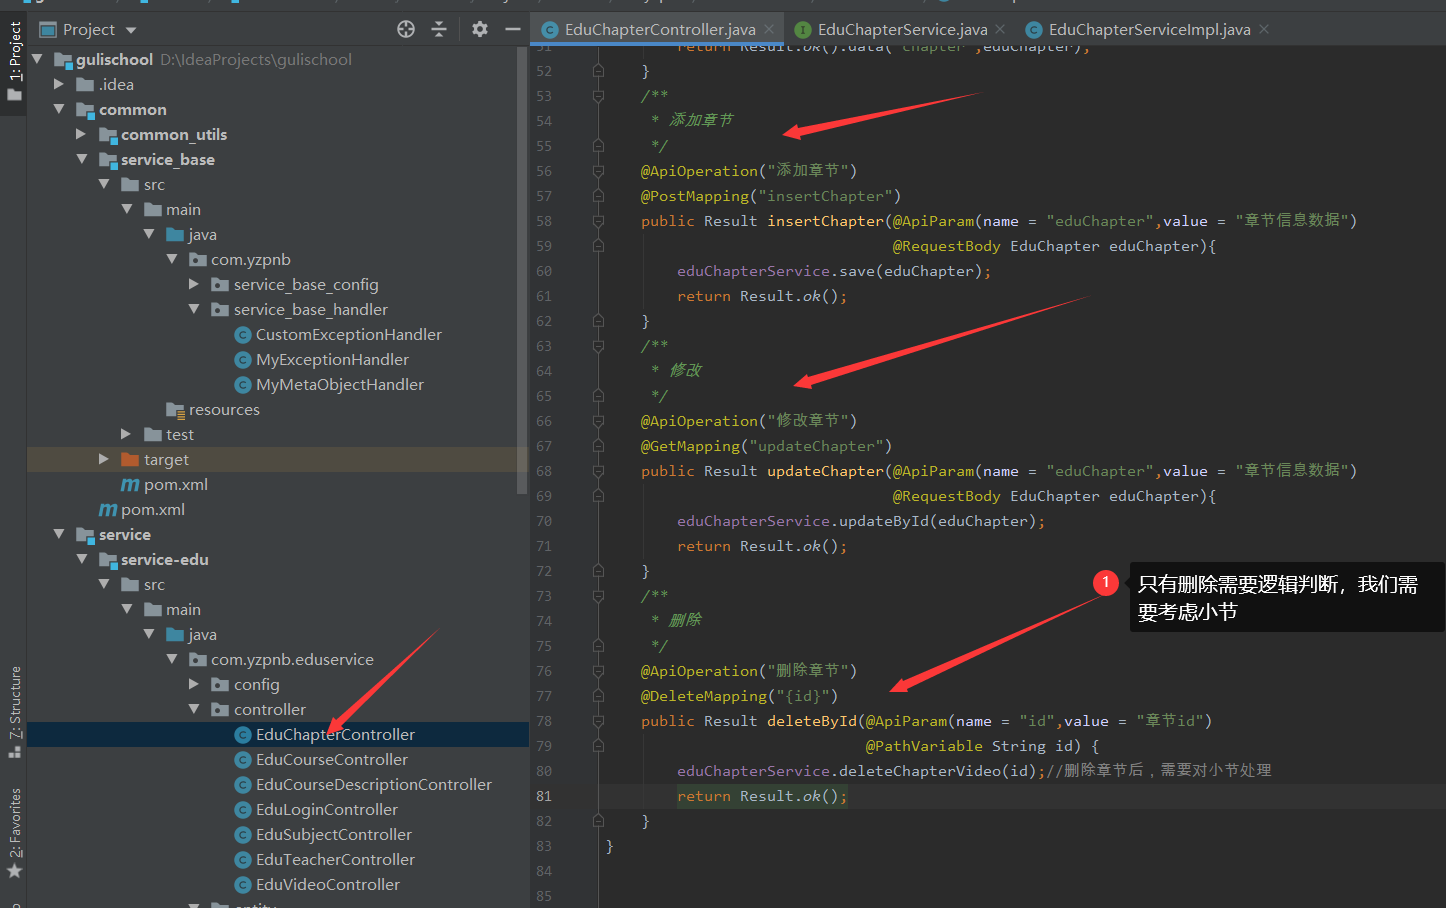1446x908 pixels.
Task: Click the module icon of common_utils
Action: click(108, 134)
